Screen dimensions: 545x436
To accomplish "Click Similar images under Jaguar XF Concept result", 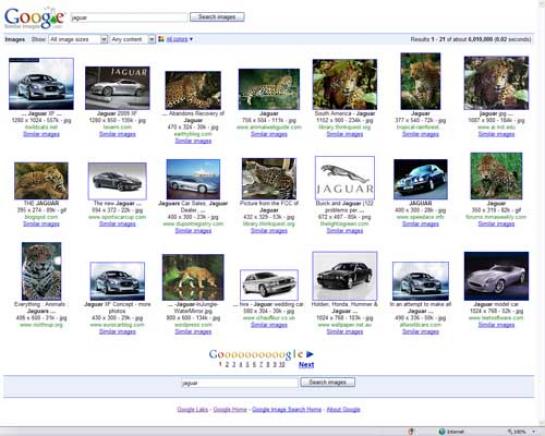I will pyautogui.click(x=117, y=332).
